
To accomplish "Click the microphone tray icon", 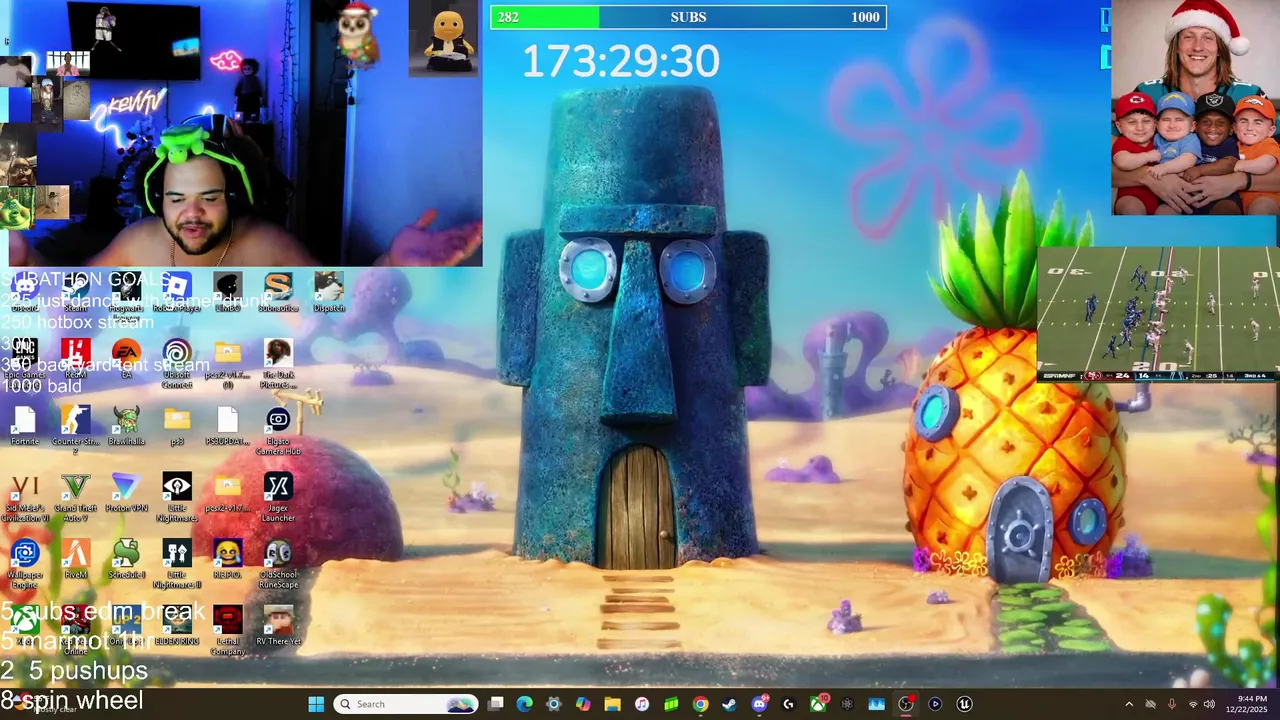I will [x=1172, y=704].
